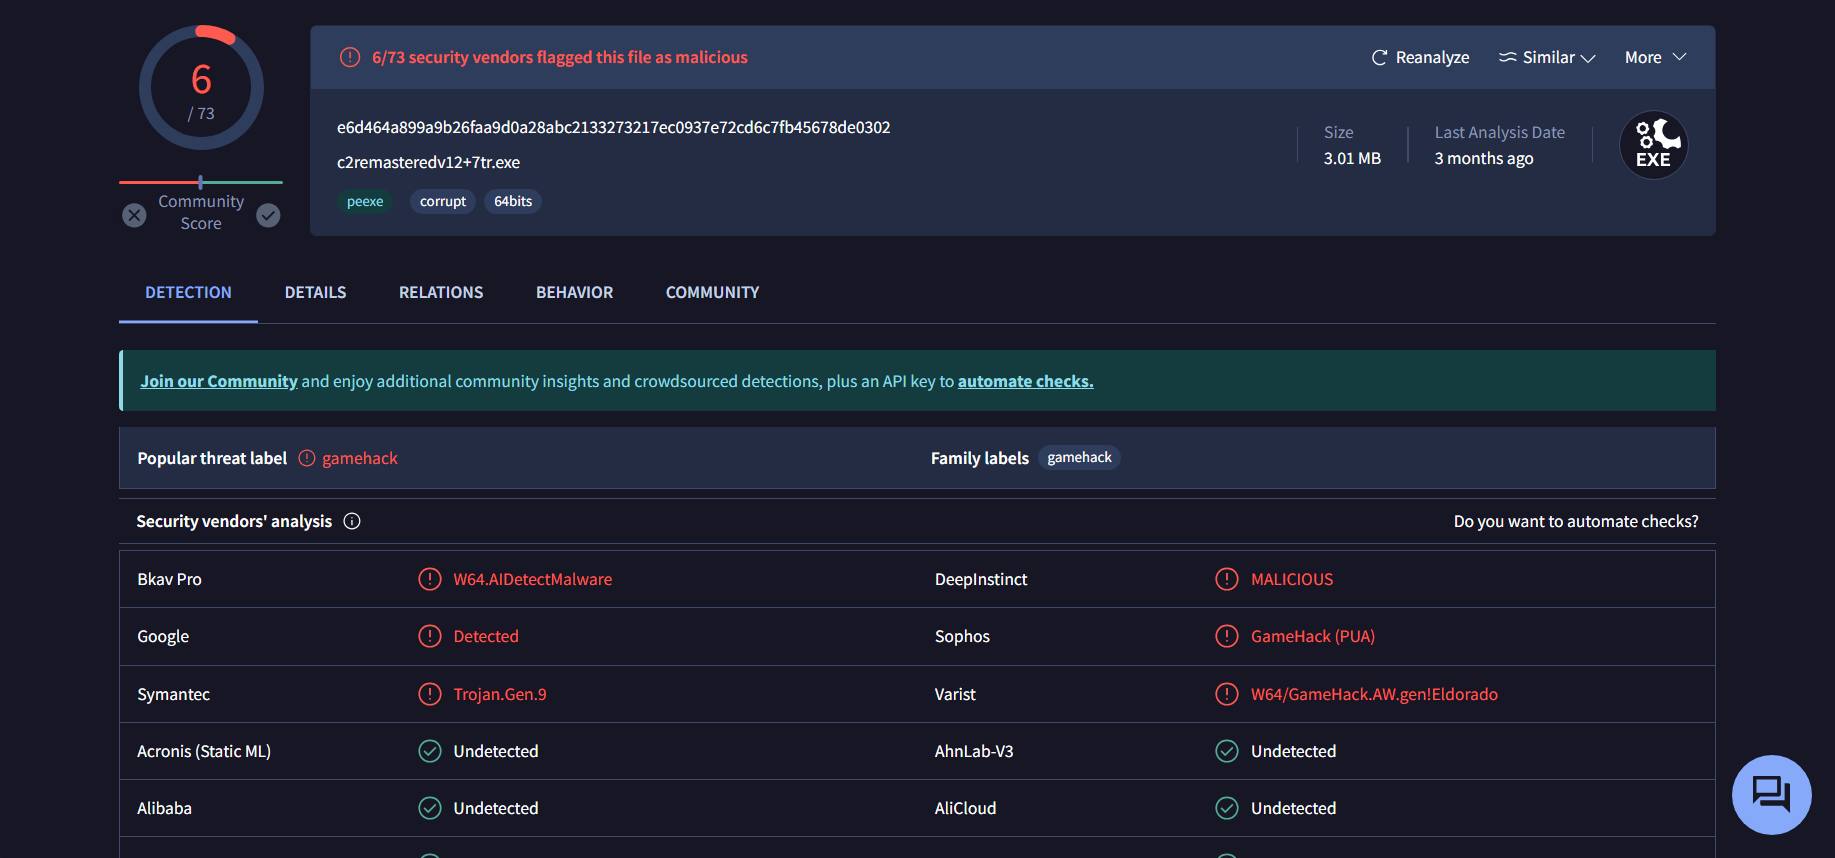Click the Varist alert icon
Screen dimensions: 1835x858
click(1227, 694)
